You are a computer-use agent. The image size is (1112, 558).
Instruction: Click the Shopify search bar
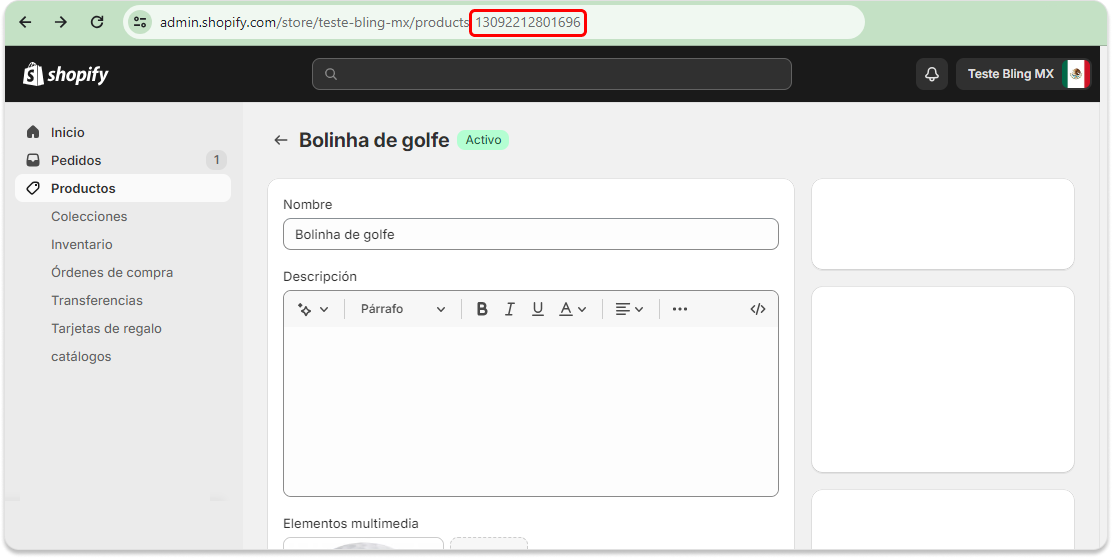[552, 74]
